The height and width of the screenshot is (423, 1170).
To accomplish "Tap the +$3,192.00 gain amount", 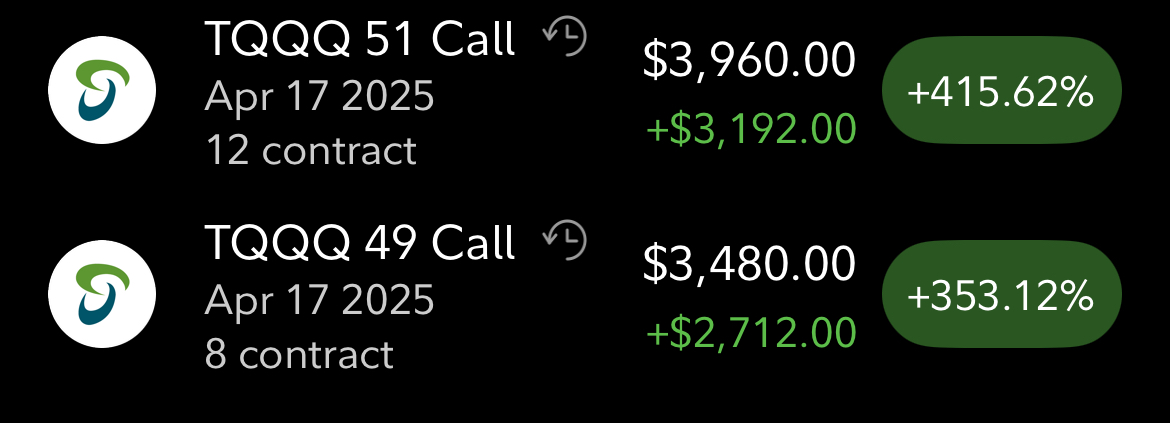I will 751,128.
